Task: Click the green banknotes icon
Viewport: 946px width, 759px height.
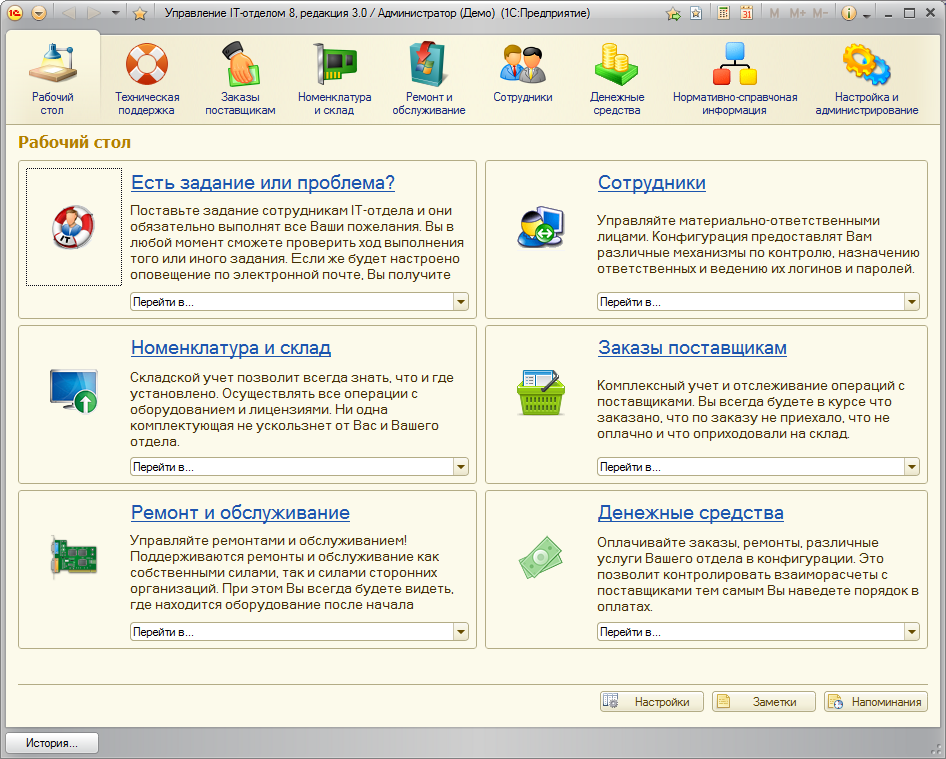Action: [541, 556]
